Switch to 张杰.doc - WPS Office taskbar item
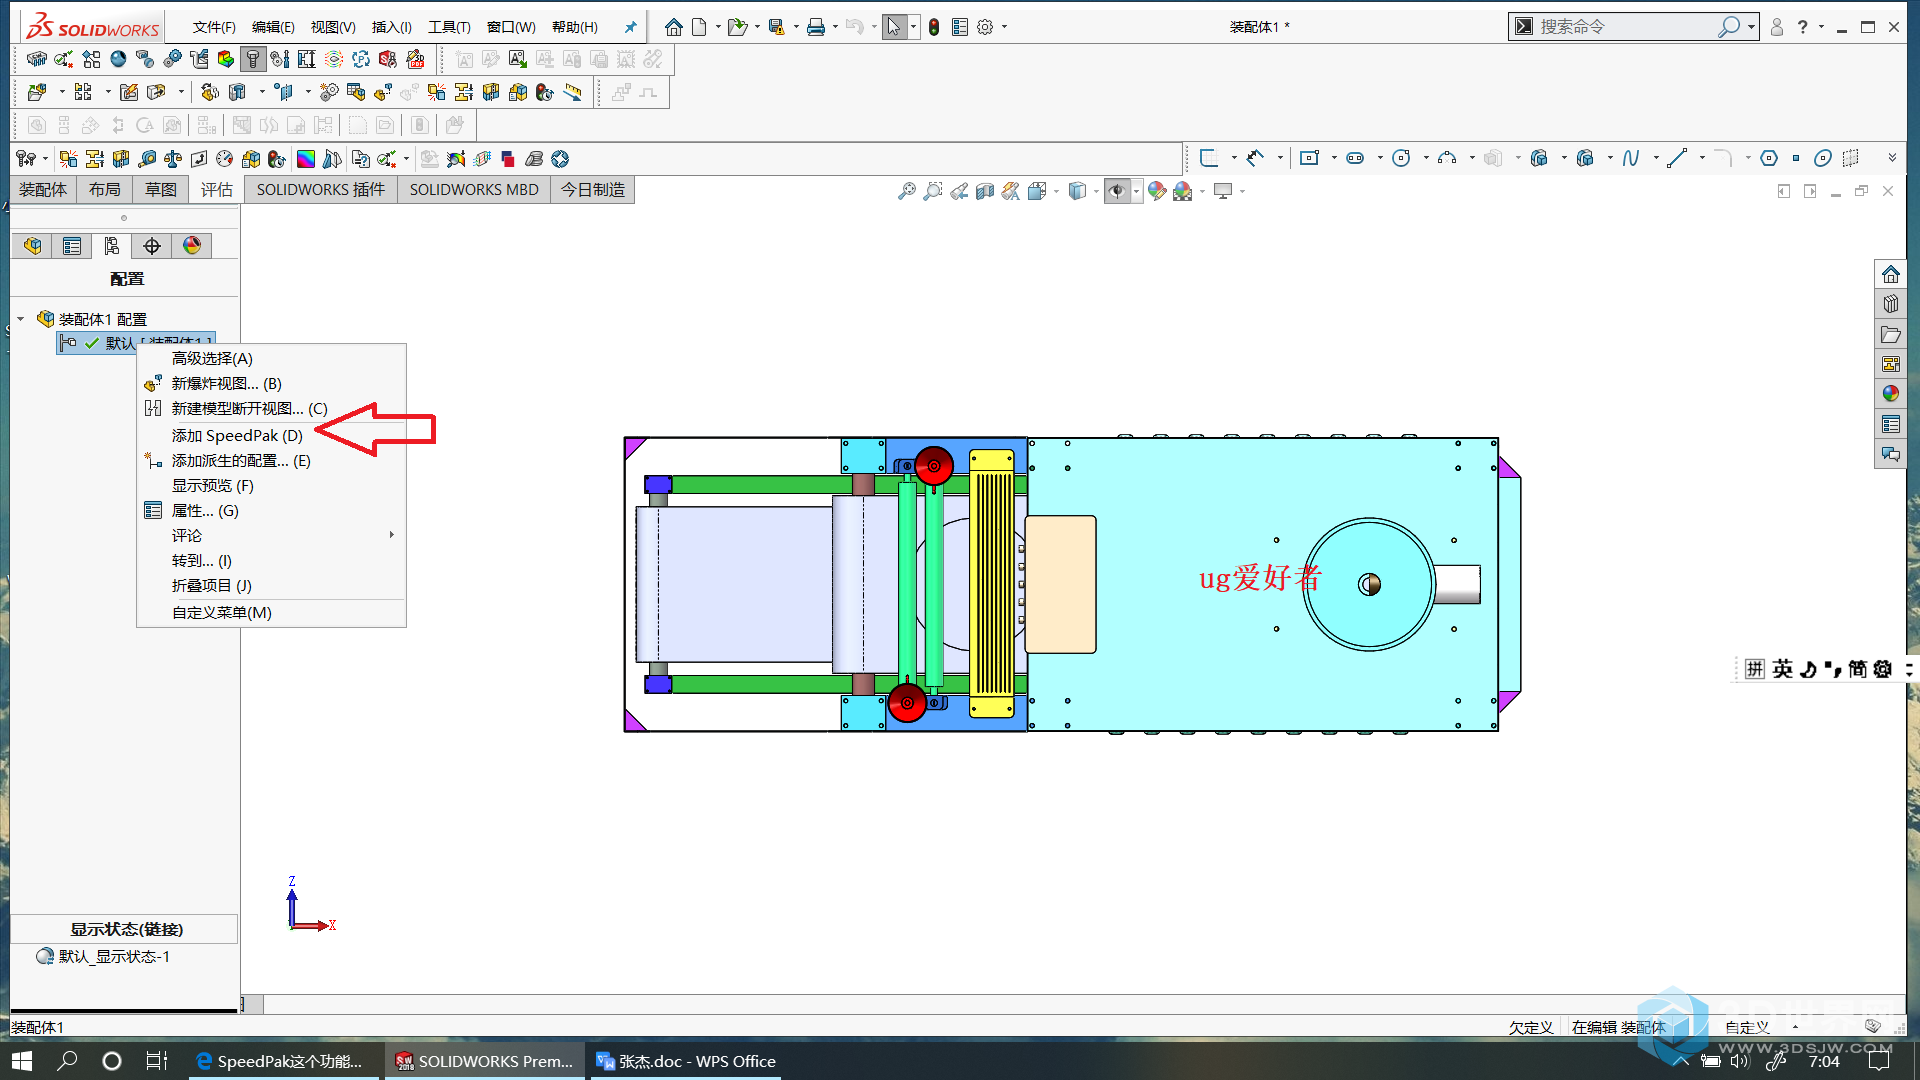This screenshot has width=1920, height=1080. pyautogui.click(x=686, y=1061)
